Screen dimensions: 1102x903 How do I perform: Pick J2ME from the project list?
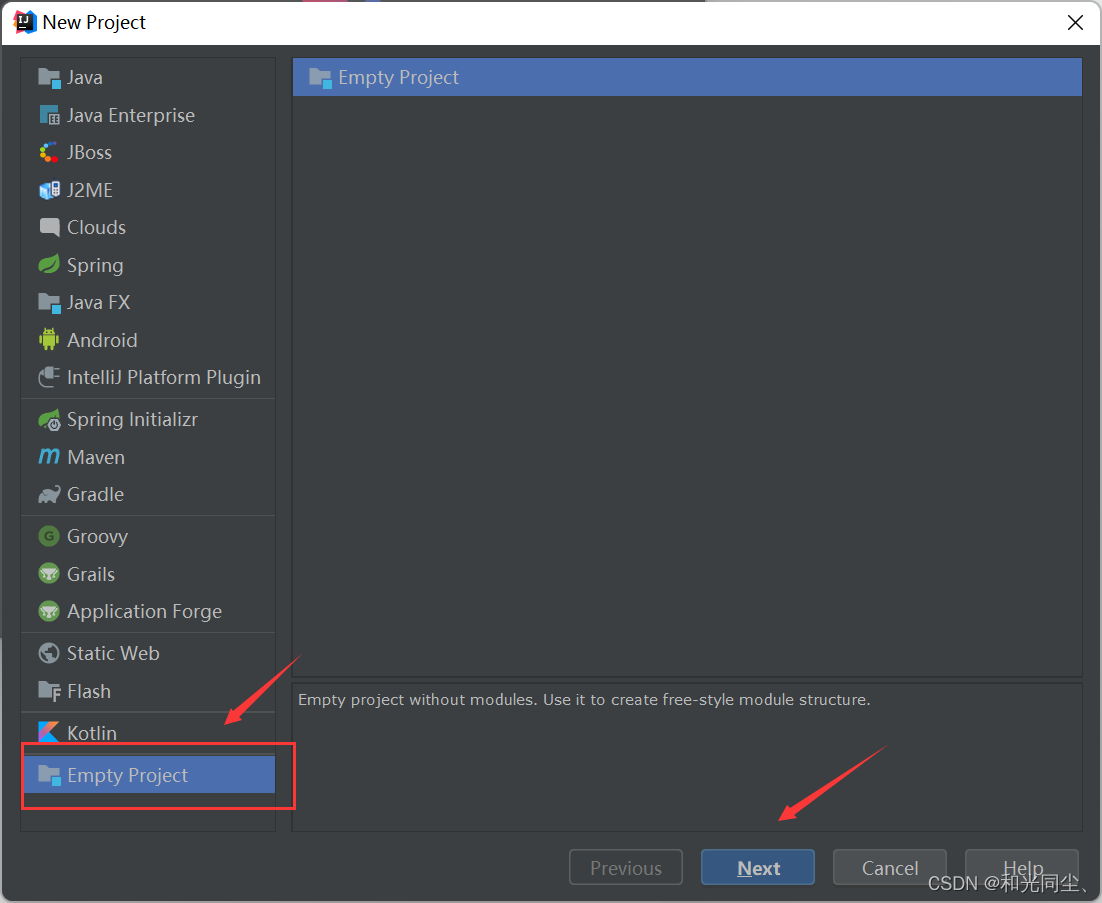148,190
